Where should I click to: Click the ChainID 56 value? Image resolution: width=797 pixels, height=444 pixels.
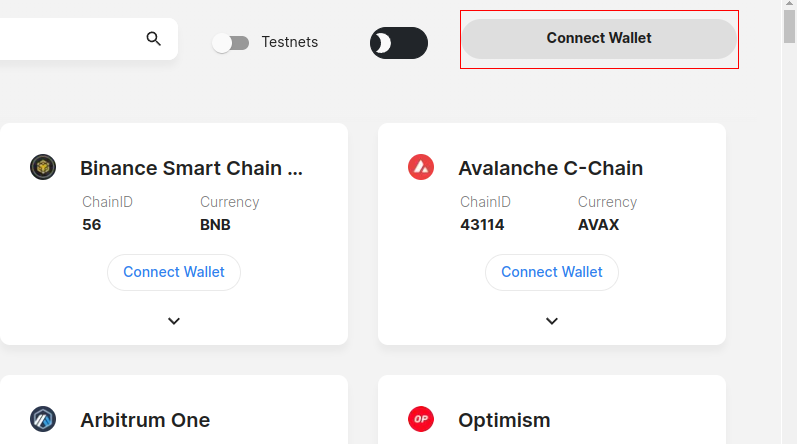pos(92,225)
